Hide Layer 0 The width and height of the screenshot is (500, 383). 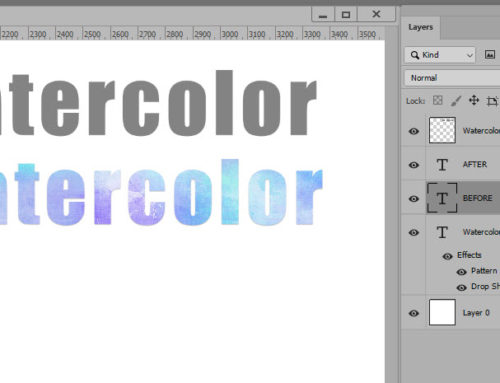414,313
